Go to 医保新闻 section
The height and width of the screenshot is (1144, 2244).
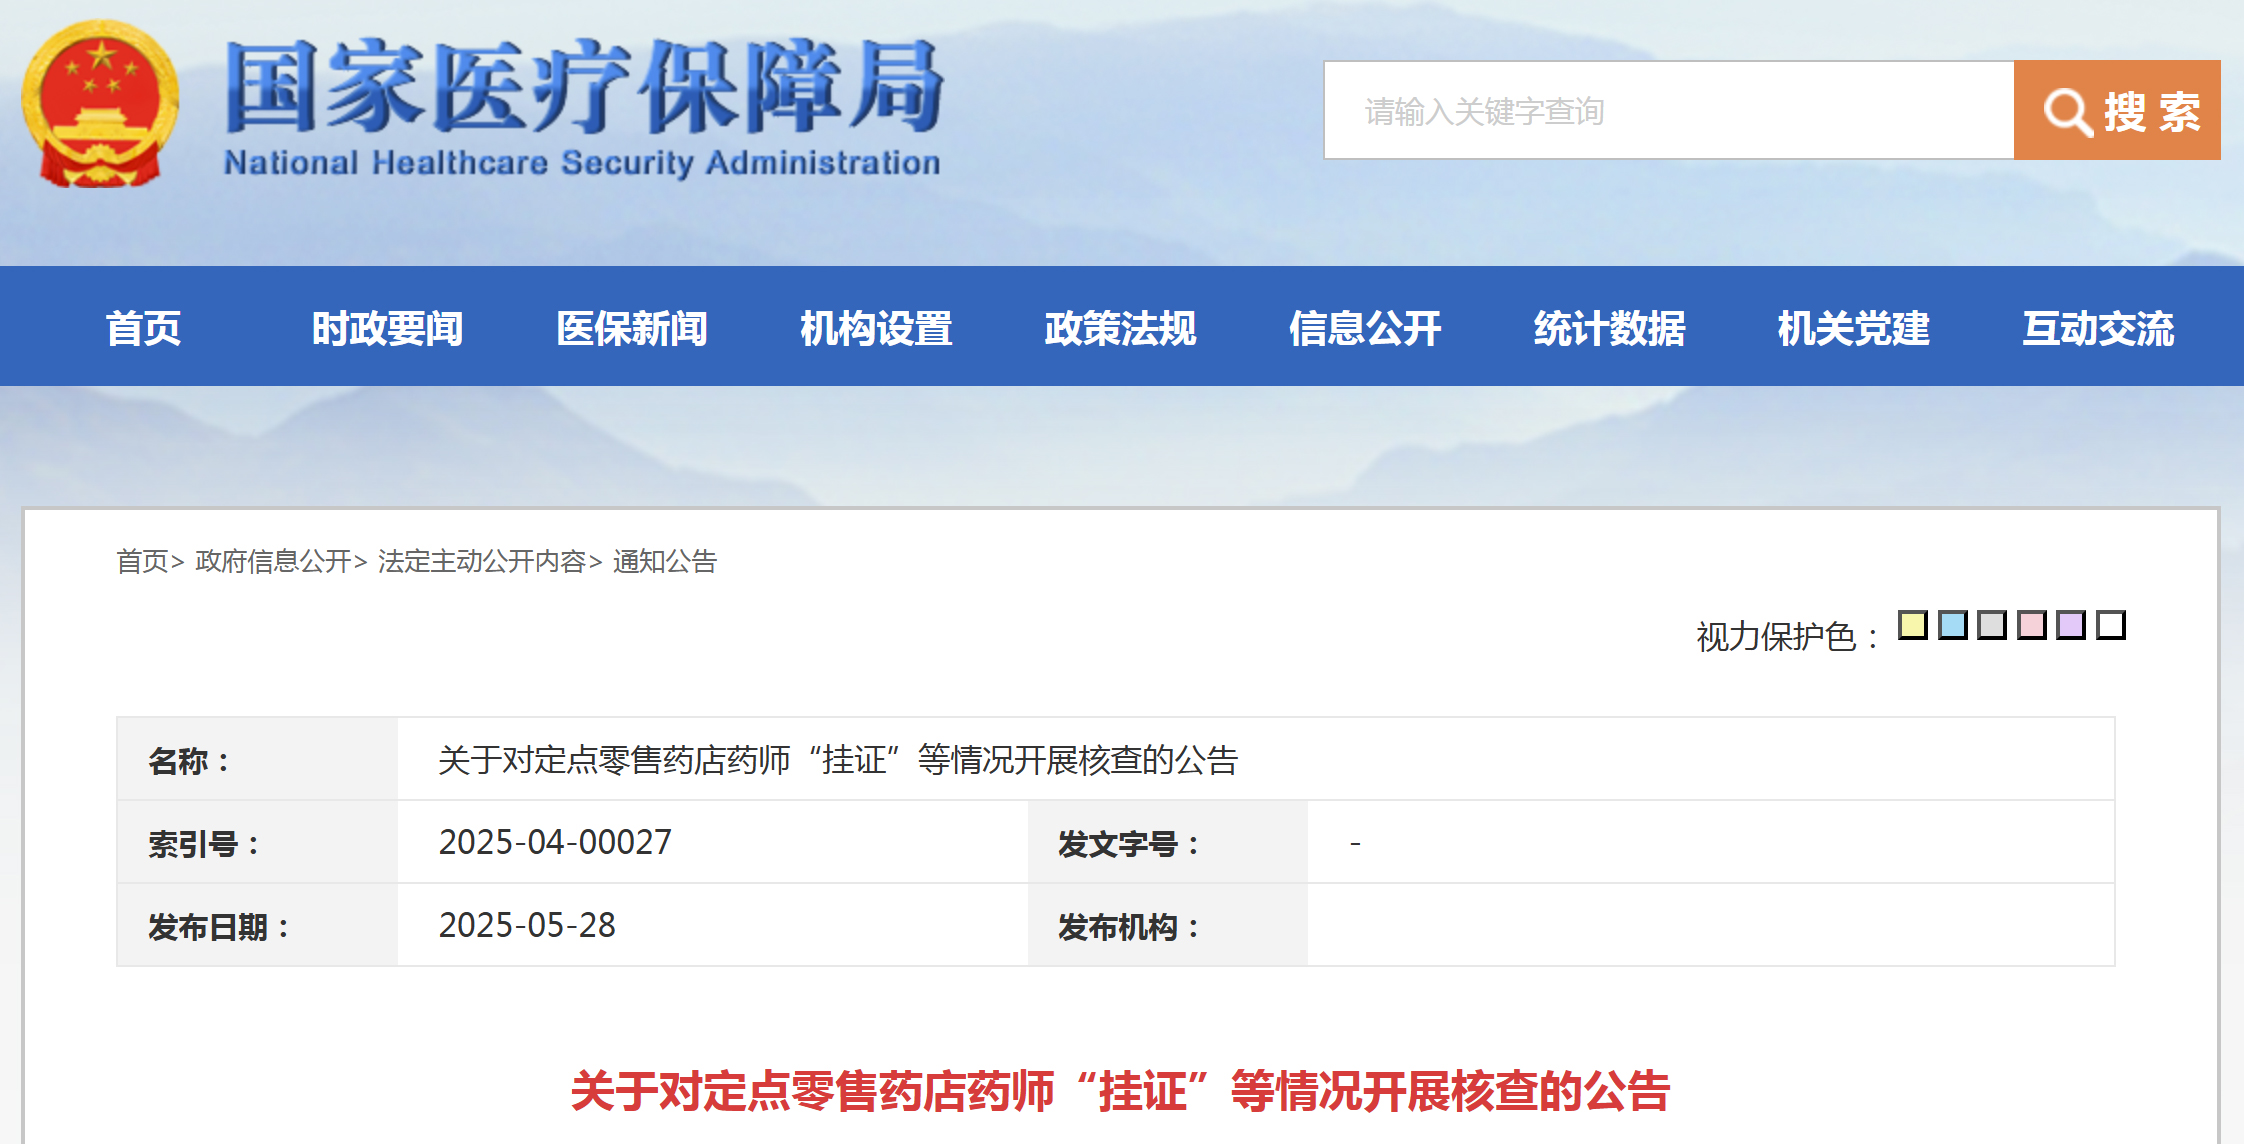click(x=632, y=328)
